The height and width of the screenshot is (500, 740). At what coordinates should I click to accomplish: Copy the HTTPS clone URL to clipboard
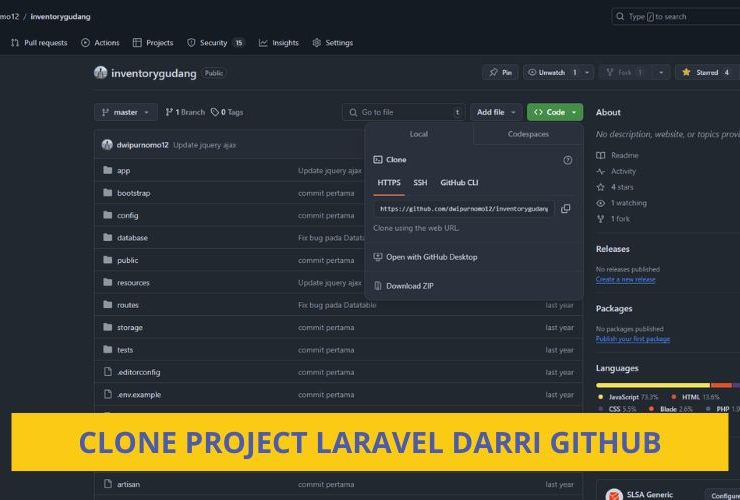[x=565, y=209]
